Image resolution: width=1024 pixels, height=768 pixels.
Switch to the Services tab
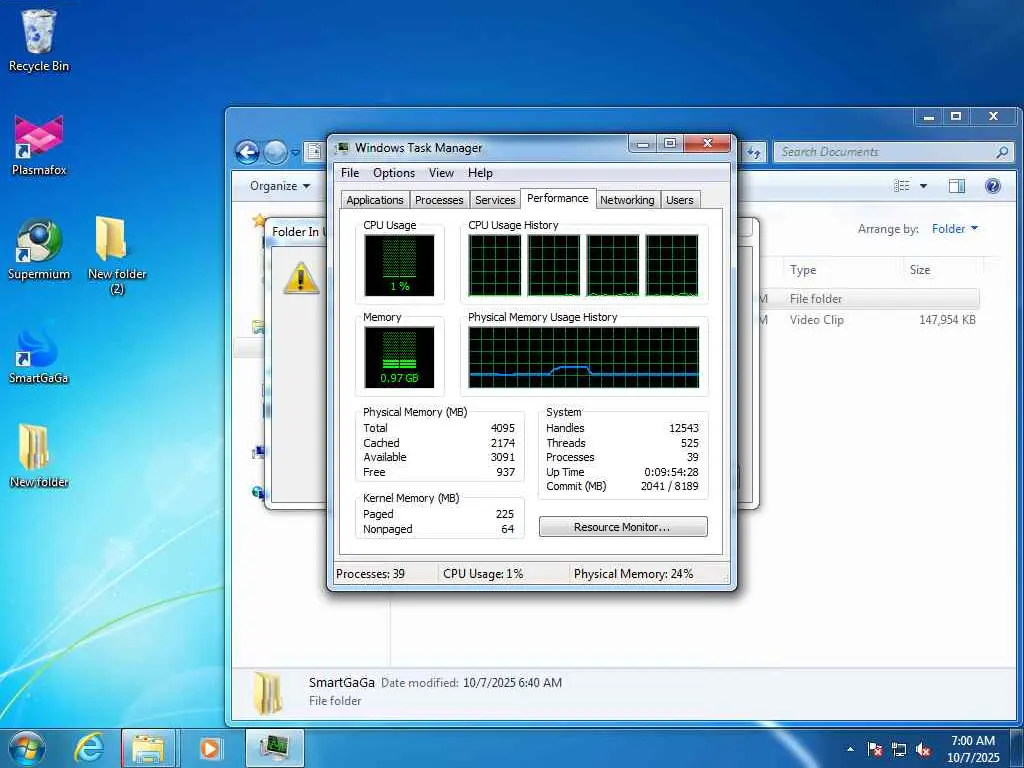click(495, 200)
